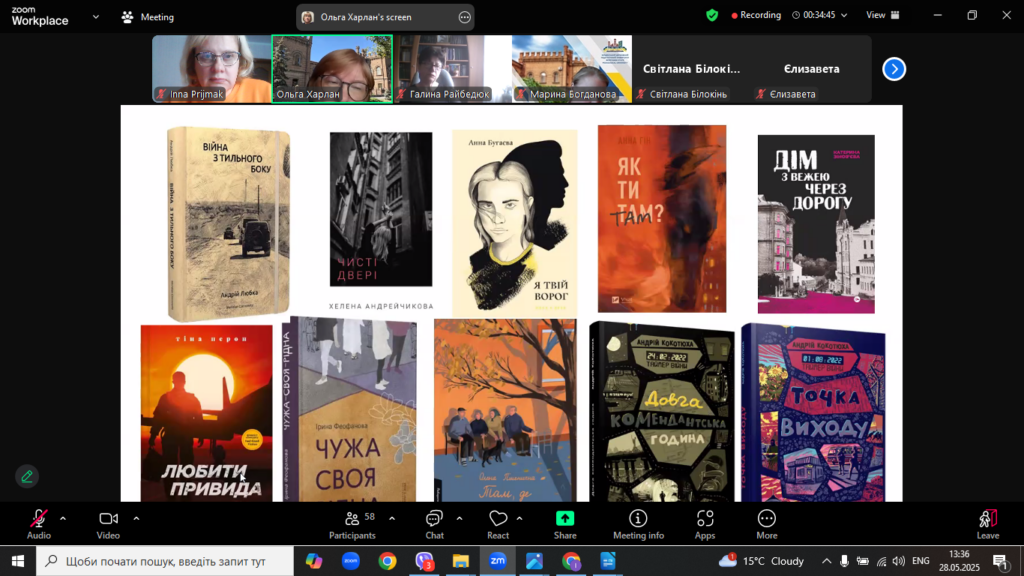
Task: Leave the meeting
Action: coord(987,524)
